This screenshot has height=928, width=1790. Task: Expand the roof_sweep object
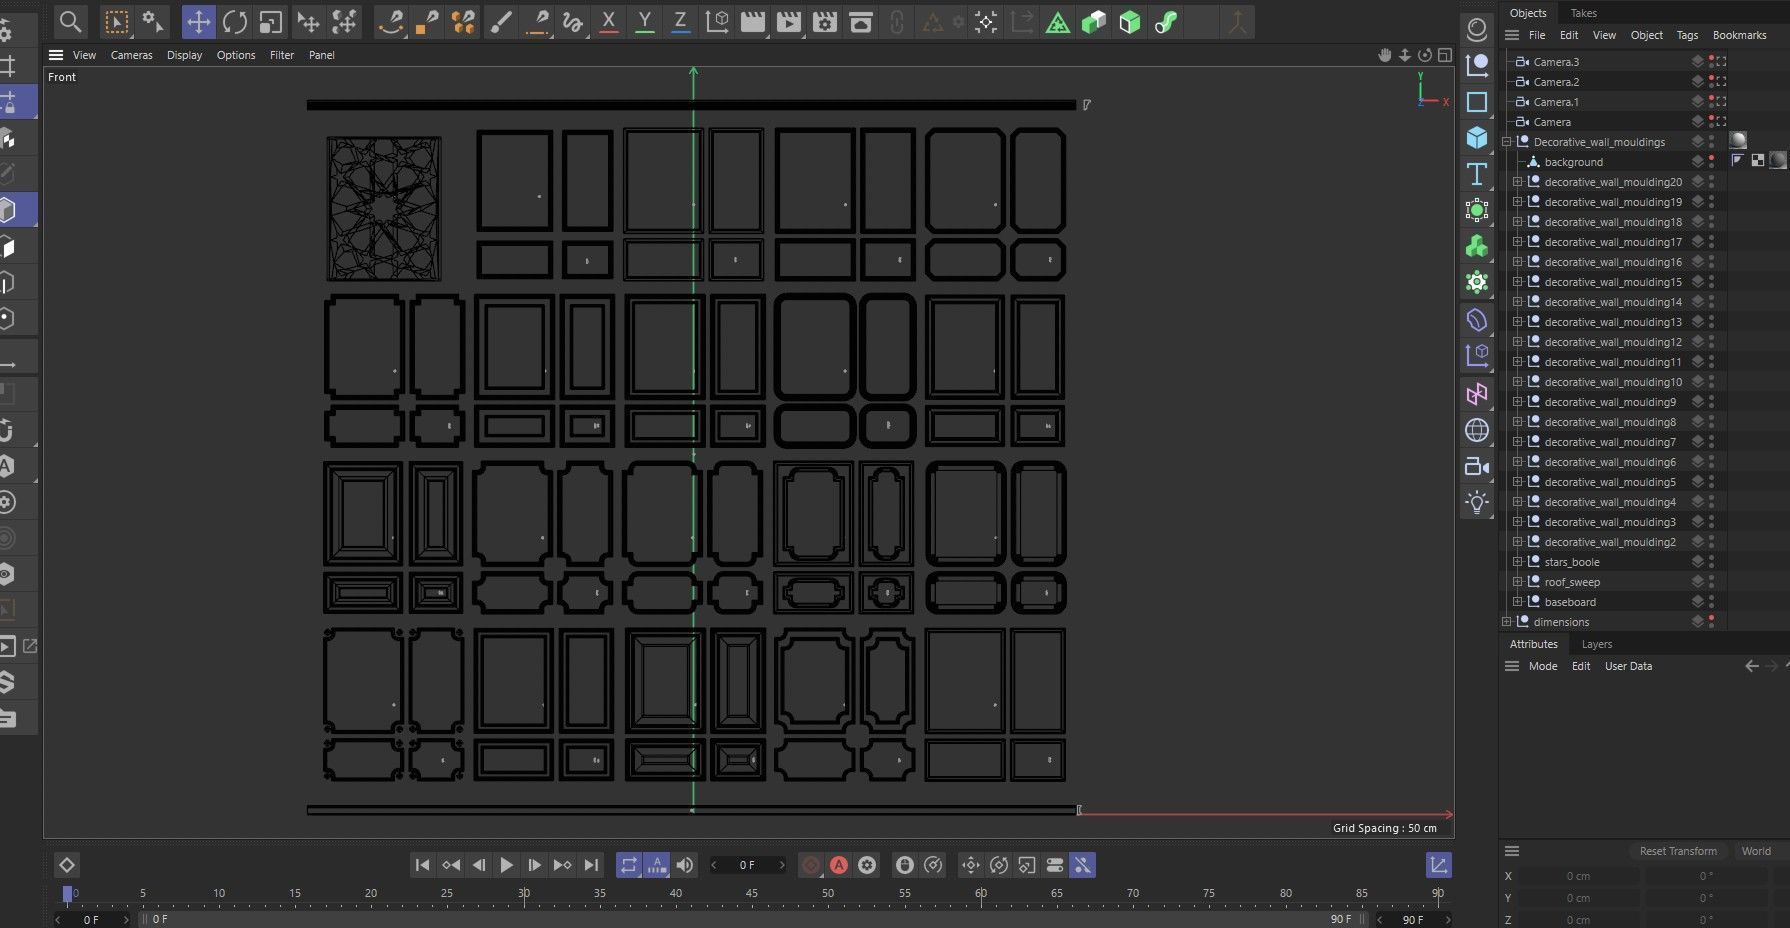[1517, 582]
